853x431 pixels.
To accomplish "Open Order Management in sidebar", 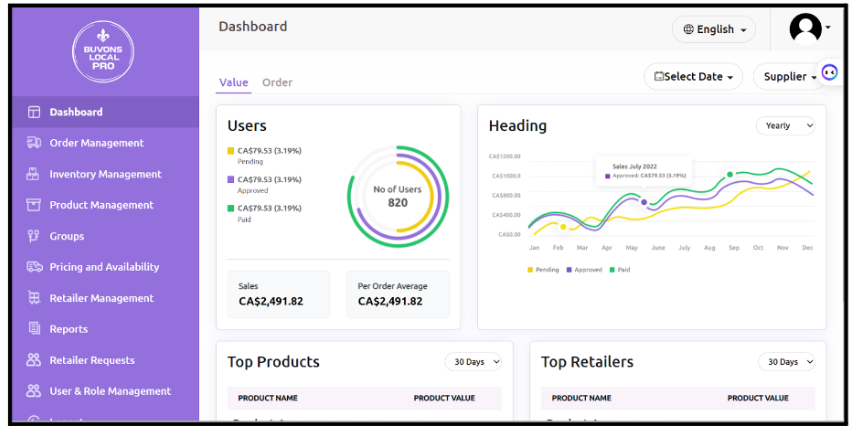I will pyautogui.click(x=105, y=143).
